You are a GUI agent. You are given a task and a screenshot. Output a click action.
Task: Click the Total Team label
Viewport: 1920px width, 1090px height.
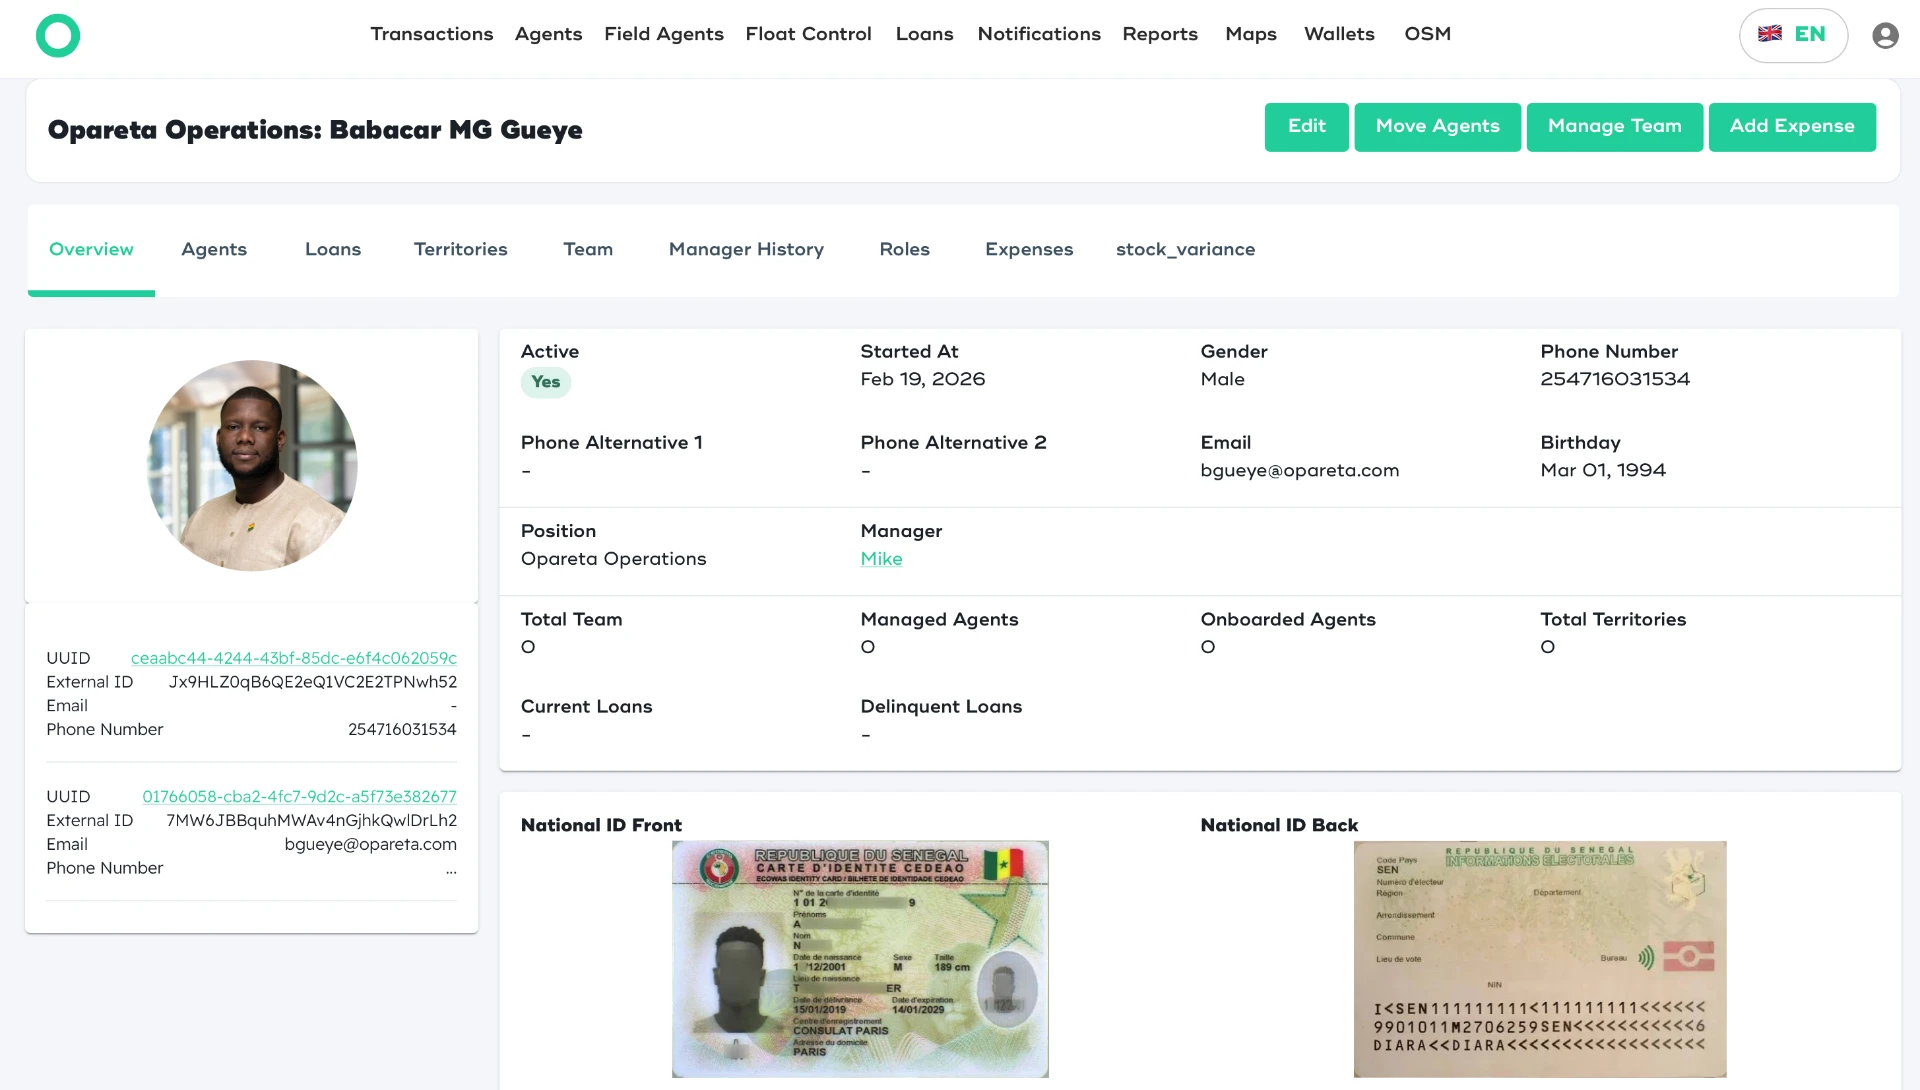pyautogui.click(x=571, y=620)
